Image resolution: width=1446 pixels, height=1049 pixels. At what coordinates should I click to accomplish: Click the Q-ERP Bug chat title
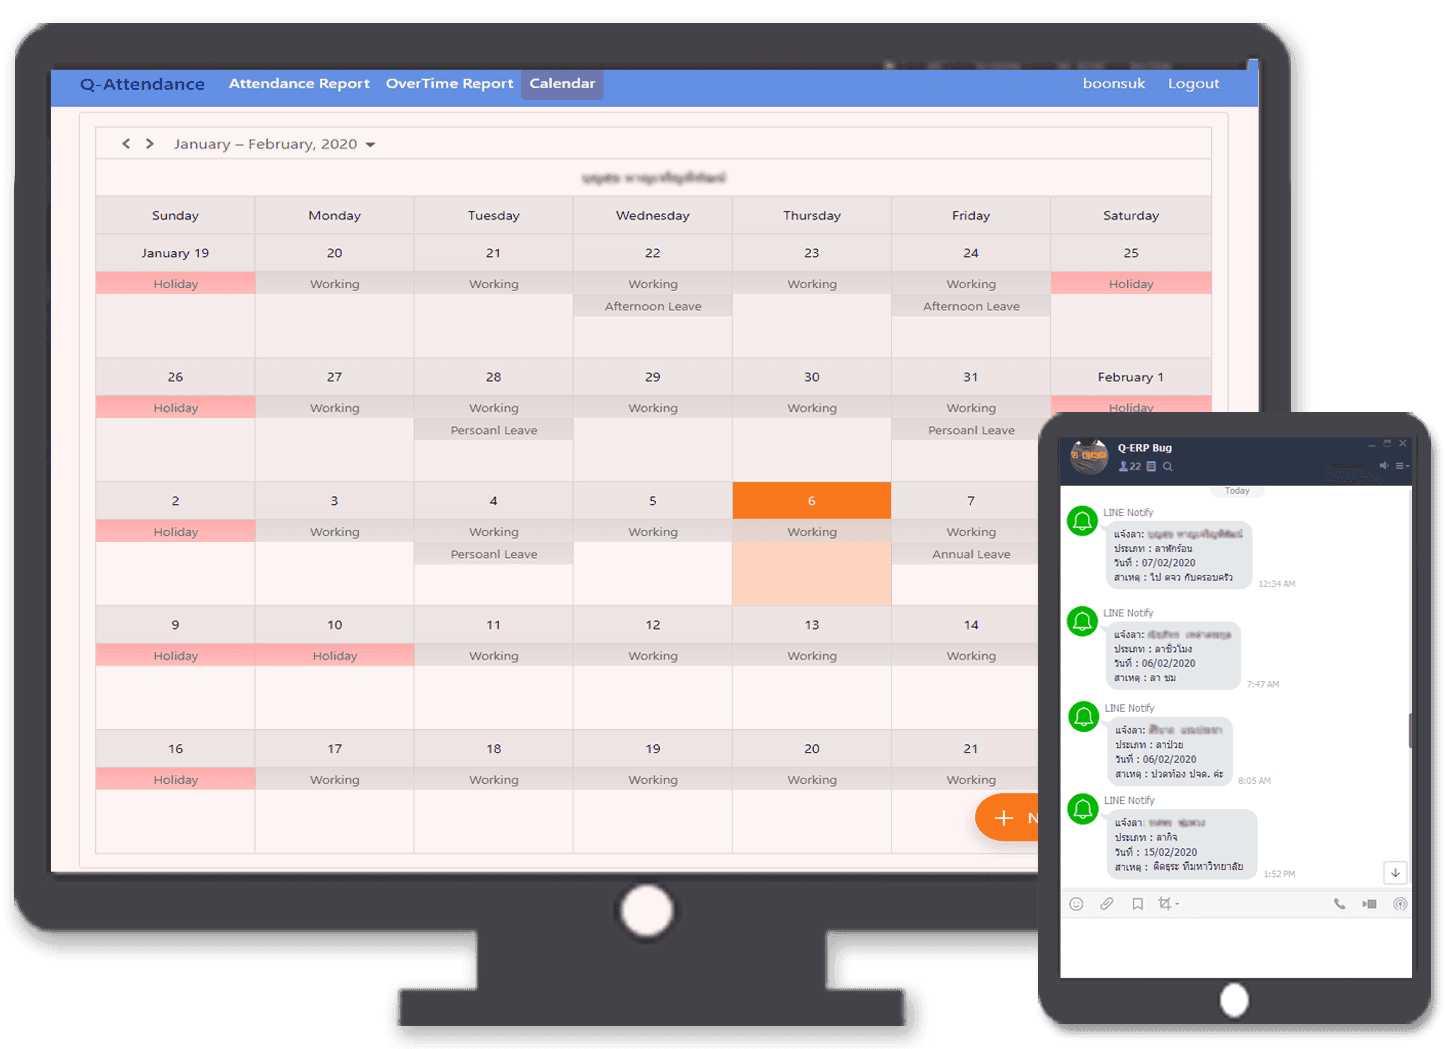tap(1145, 448)
